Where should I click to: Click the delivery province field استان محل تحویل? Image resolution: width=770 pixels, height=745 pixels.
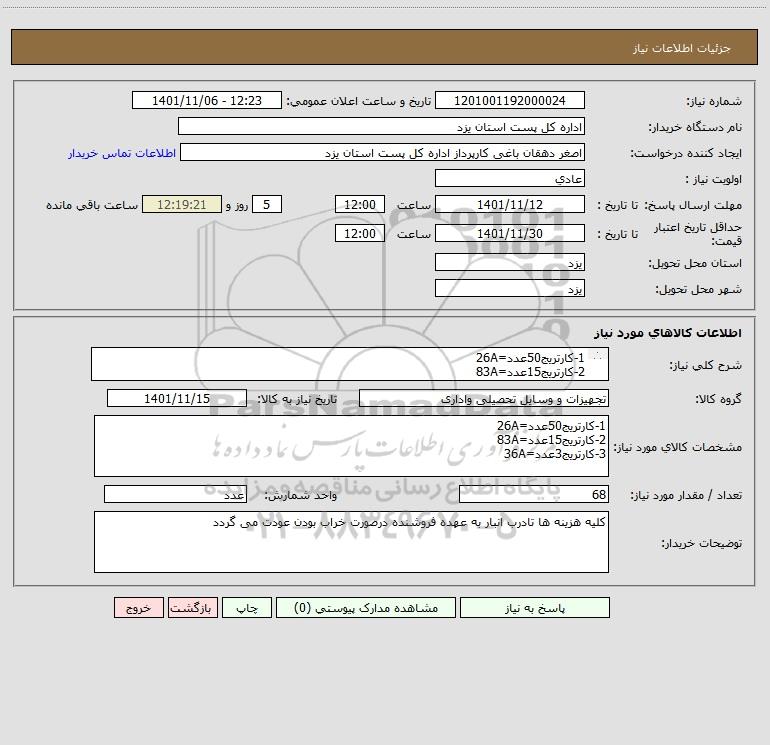[x=510, y=262]
